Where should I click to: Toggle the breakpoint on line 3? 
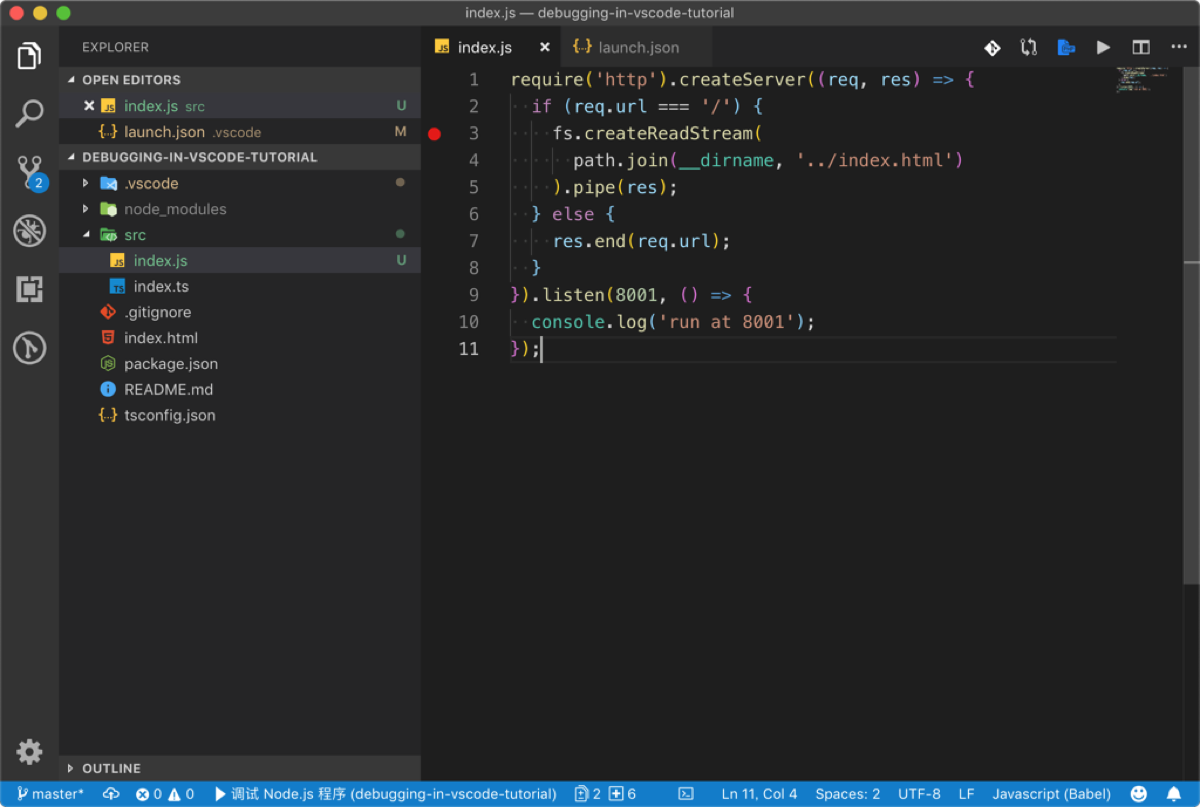pos(434,133)
